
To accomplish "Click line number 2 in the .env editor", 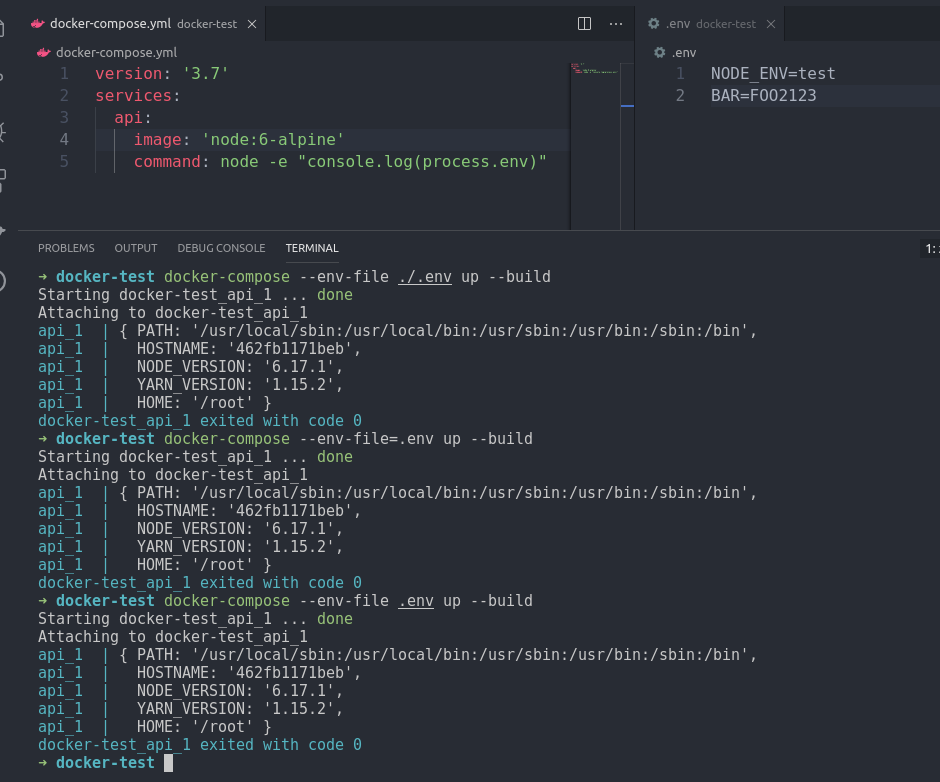I will point(680,96).
